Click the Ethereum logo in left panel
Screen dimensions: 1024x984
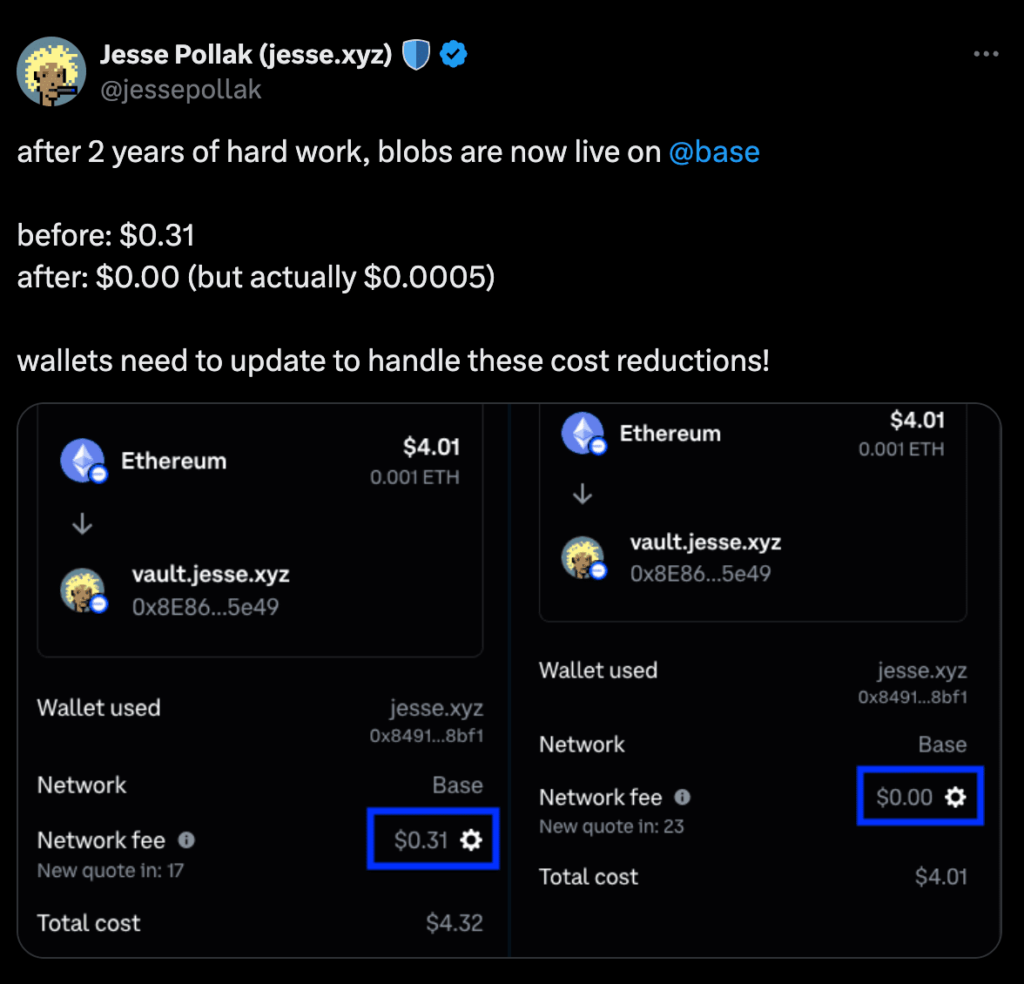click(82, 462)
